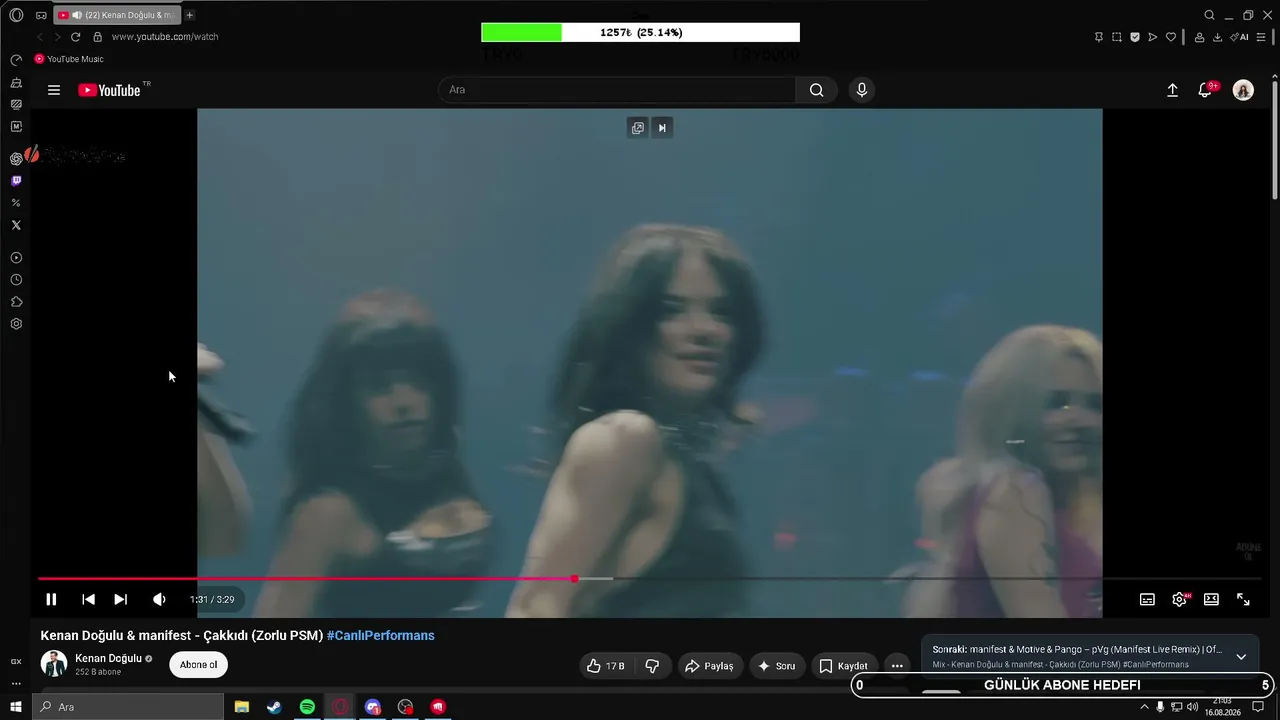Open ChatGPT in the Opera sidebar
1280x720 pixels.
[x=16, y=158]
